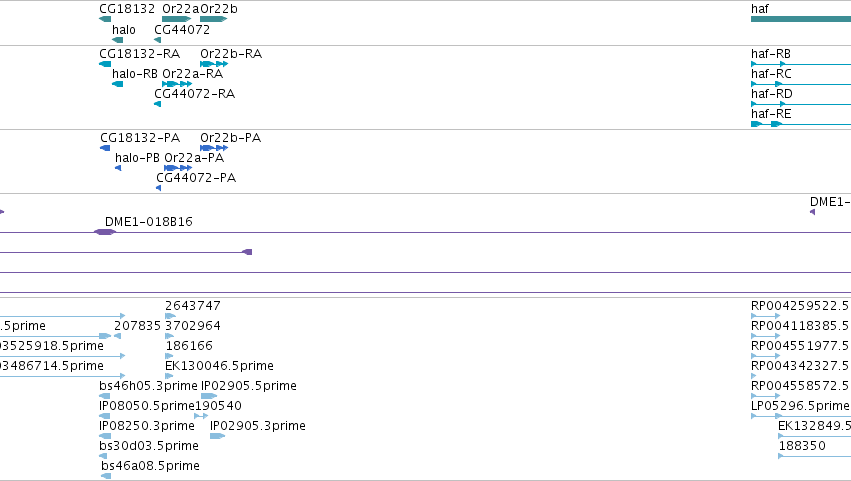The width and height of the screenshot is (851, 481).
Task: Select the Or22a gene glyph
Action: [x=176, y=19]
